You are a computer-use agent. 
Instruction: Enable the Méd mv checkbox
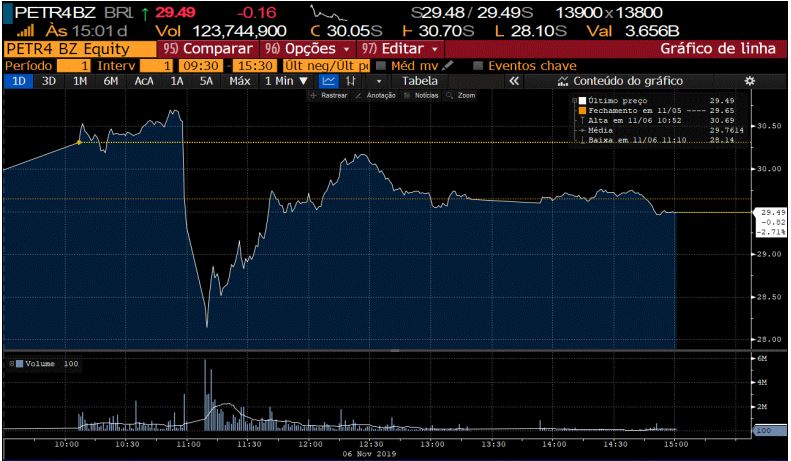pos(381,65)
